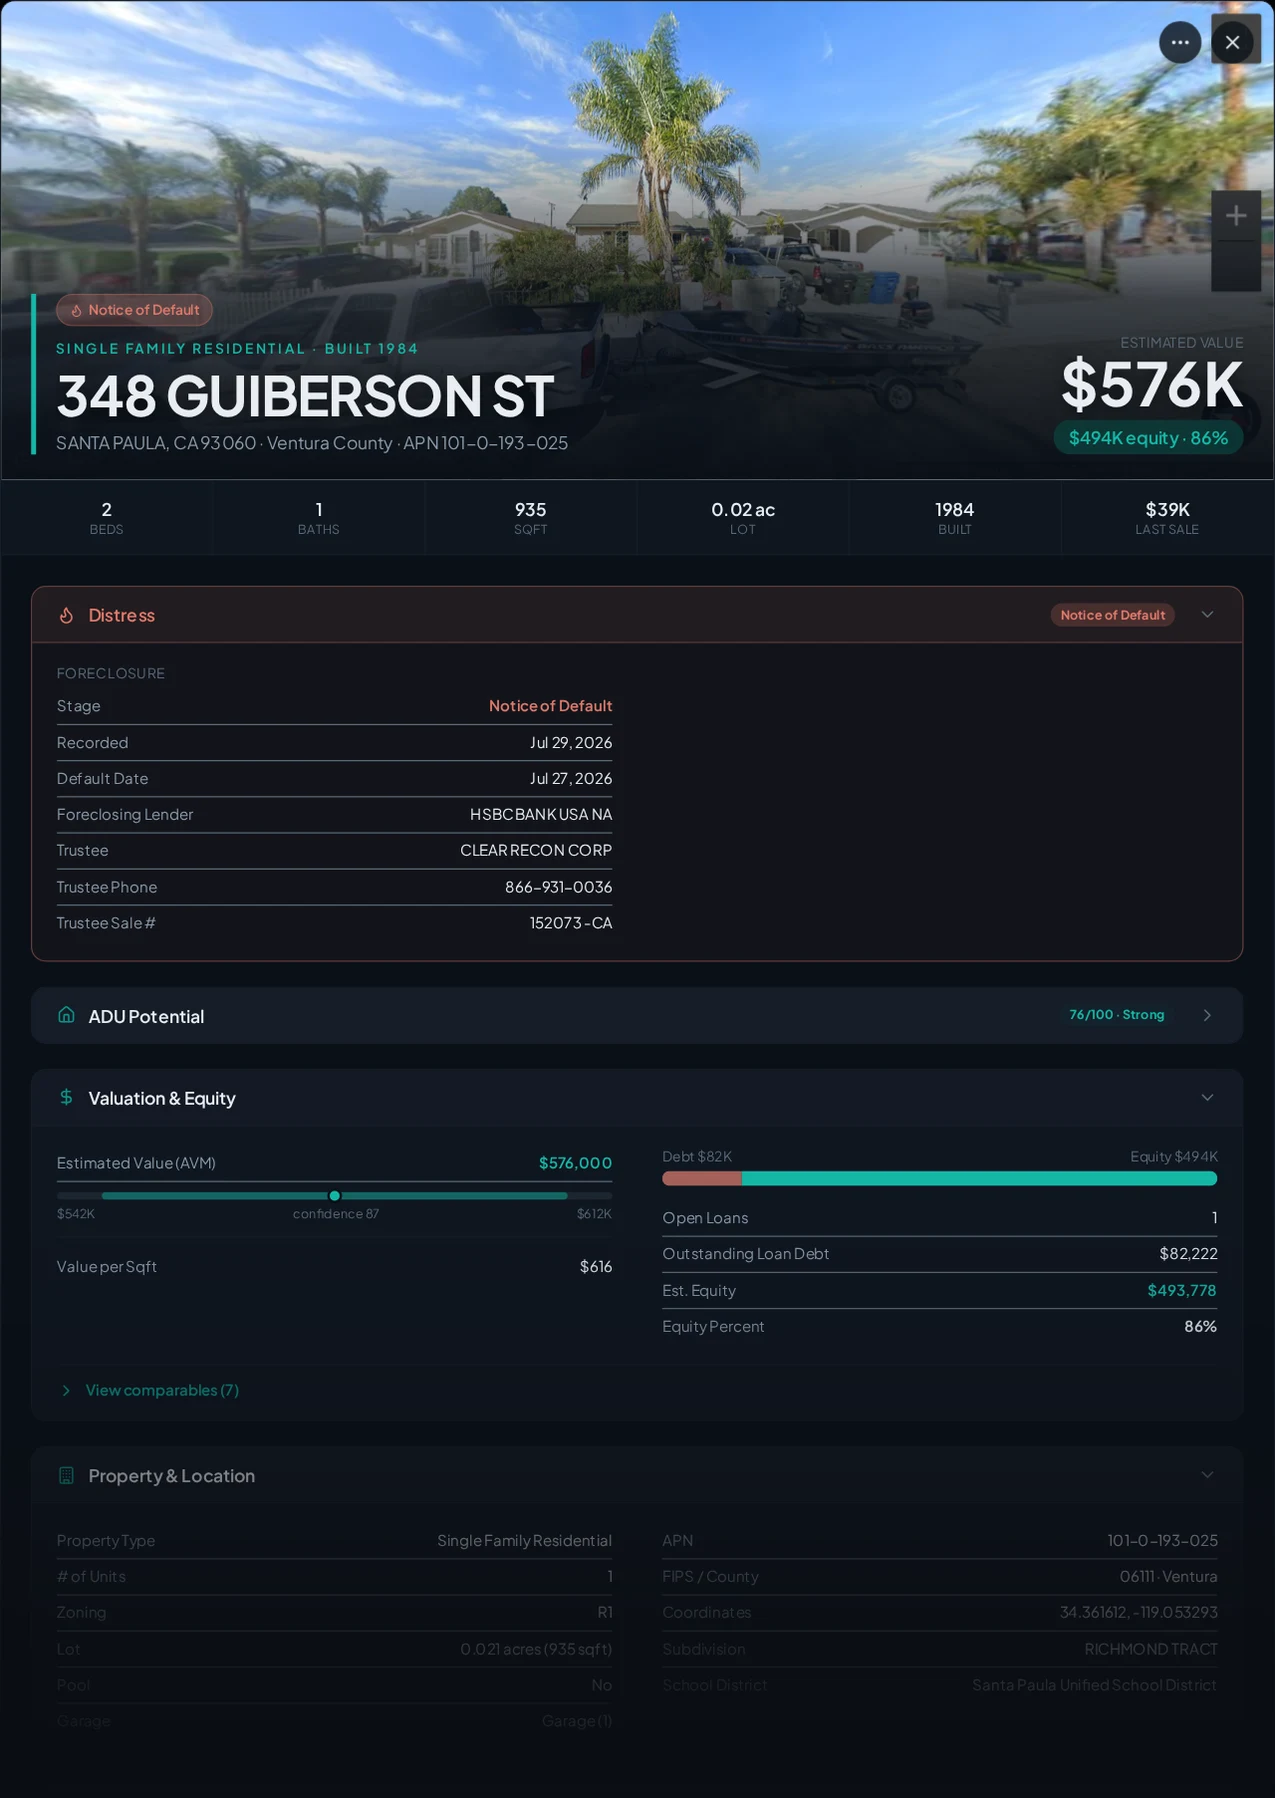Click the Value per Sqft $616 value
Viewport: 1275px width, 1798px height.
pos(596,1266)
